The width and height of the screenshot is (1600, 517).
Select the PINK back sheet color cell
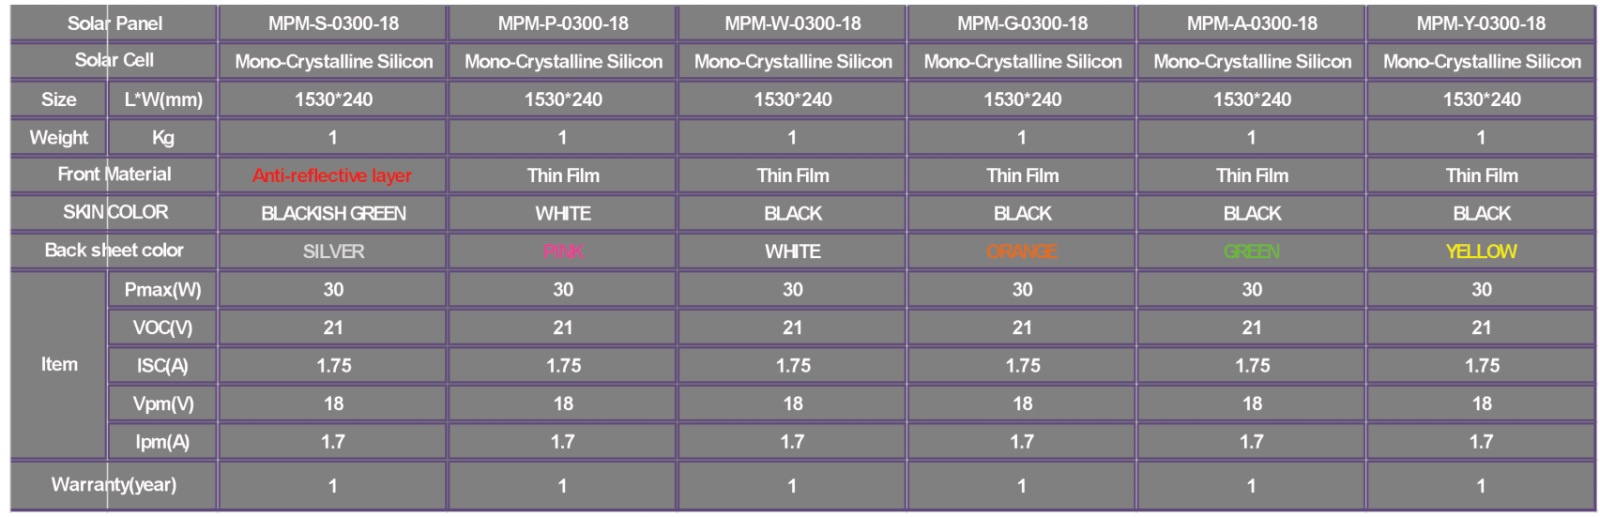click(563, 251)
